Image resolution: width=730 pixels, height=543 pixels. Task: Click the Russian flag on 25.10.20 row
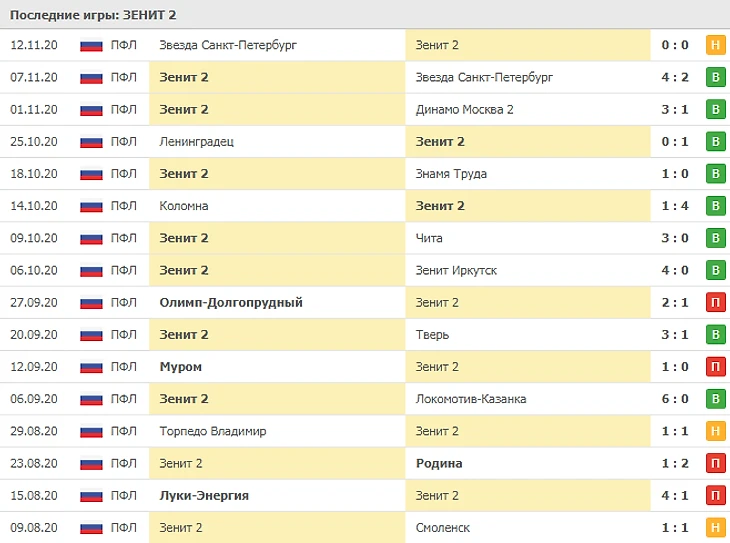point(92,142)
